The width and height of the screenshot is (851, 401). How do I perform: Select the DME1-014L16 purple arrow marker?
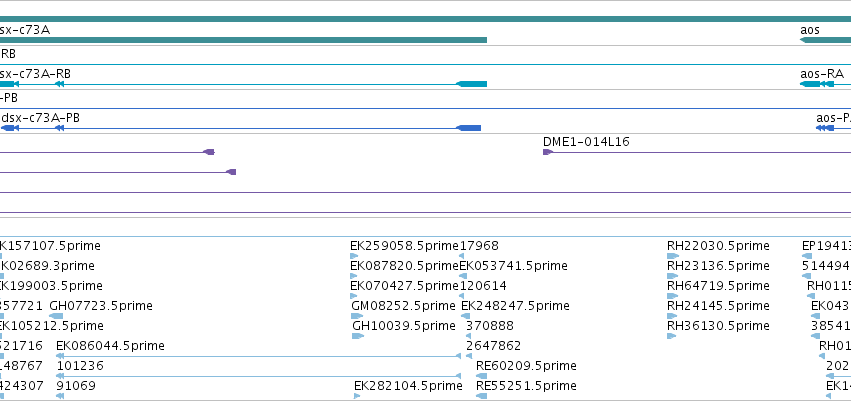pos(548,152)
